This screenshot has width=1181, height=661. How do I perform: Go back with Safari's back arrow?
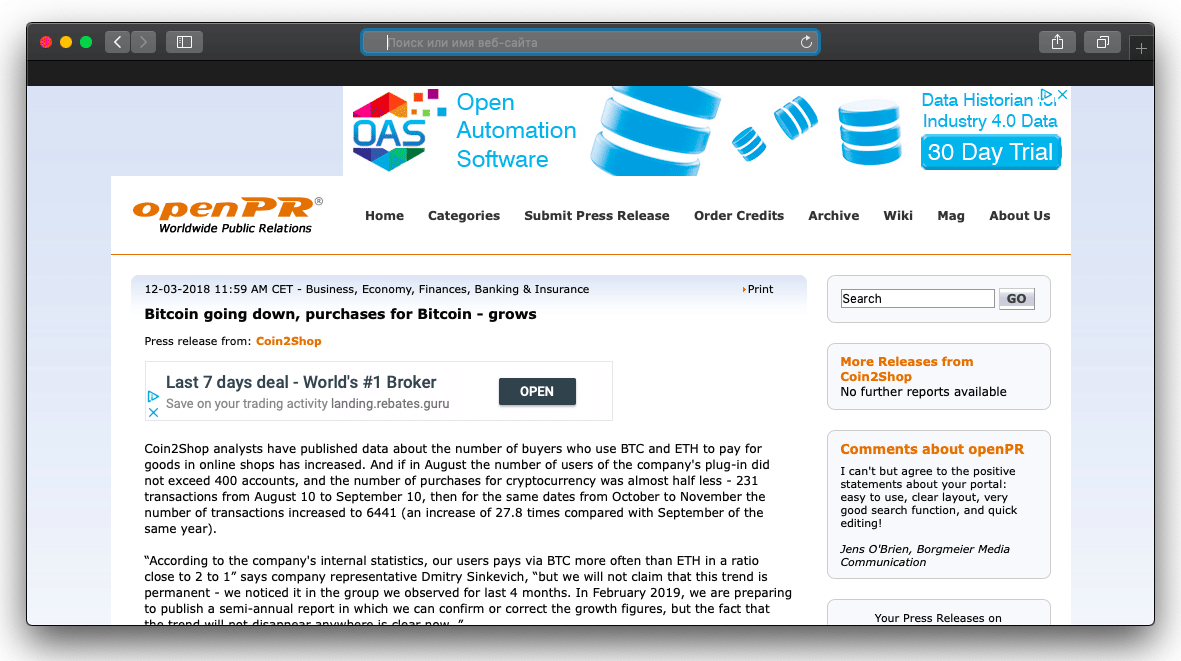pos(117,42)
